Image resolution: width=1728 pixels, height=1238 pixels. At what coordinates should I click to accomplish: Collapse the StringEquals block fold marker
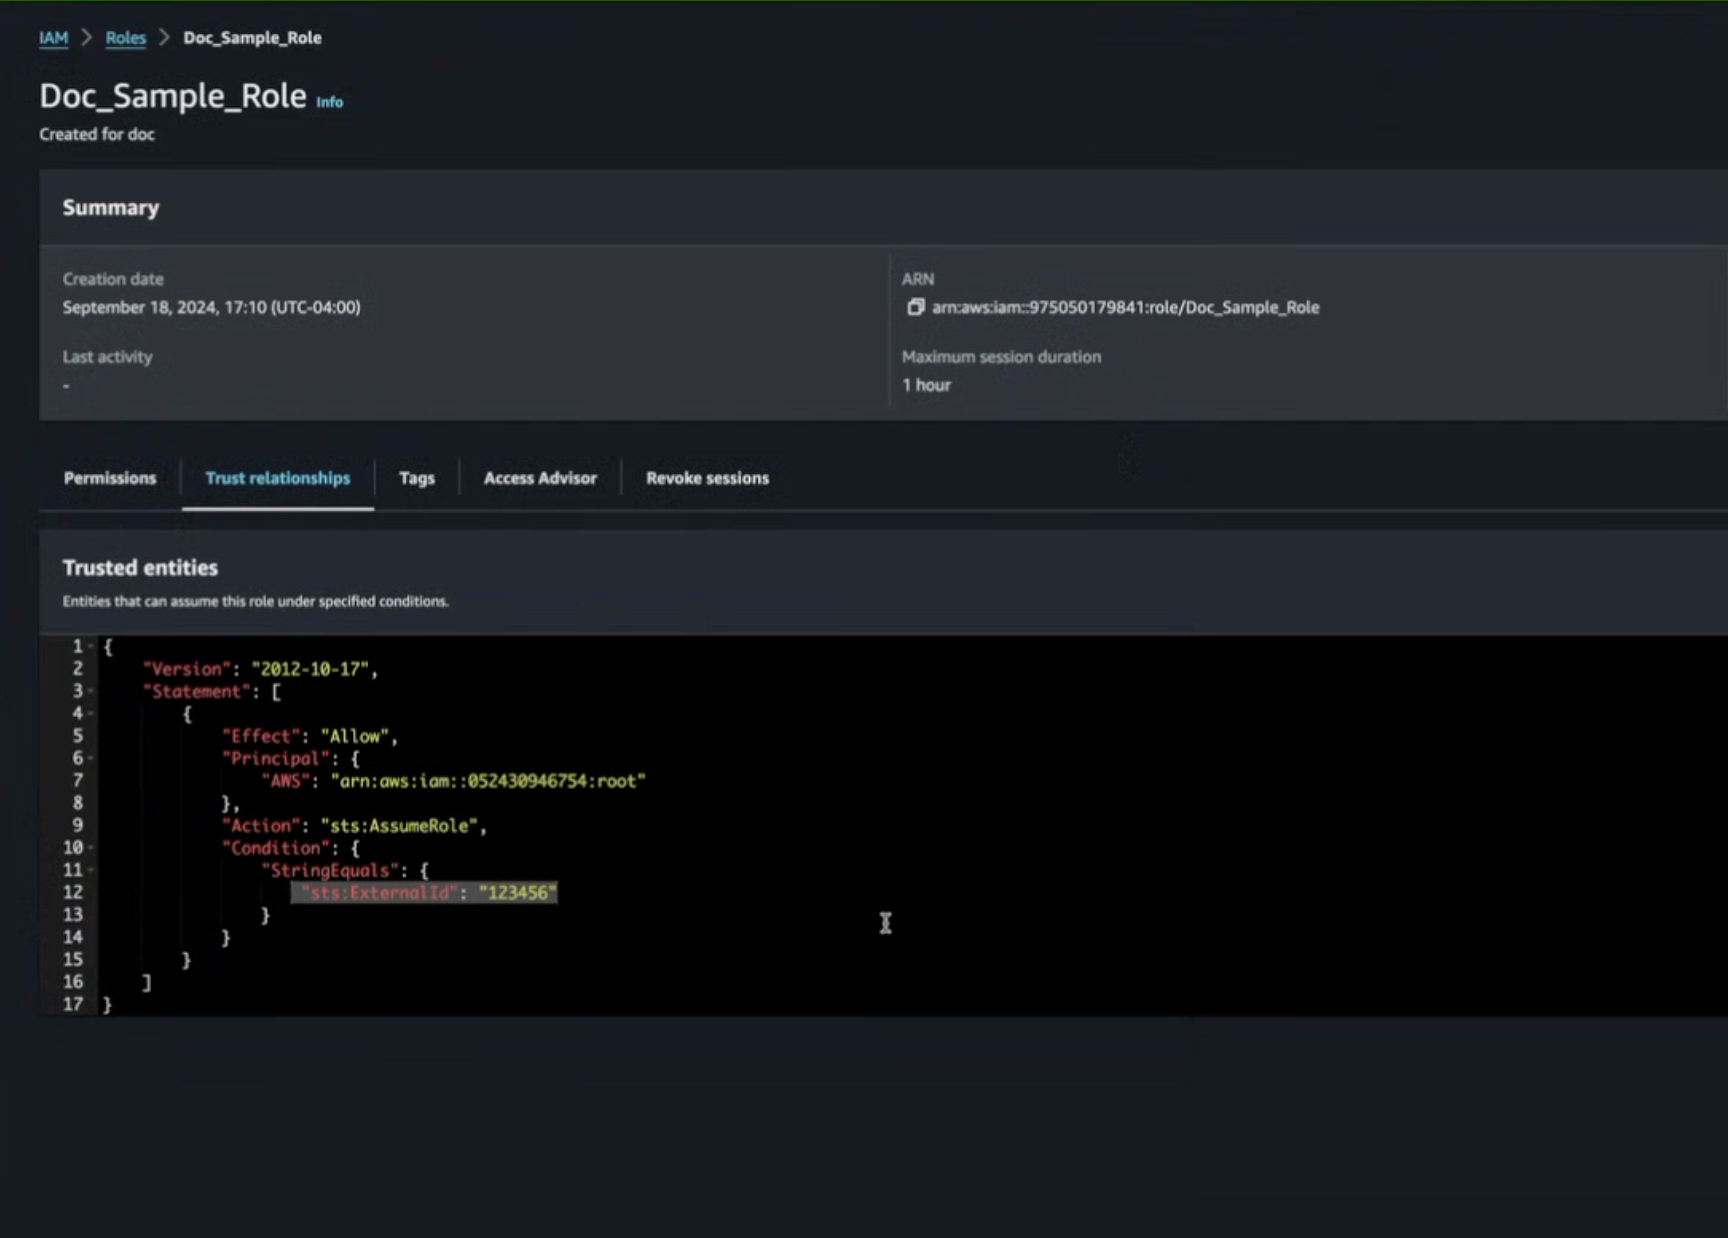pos(91,871)
